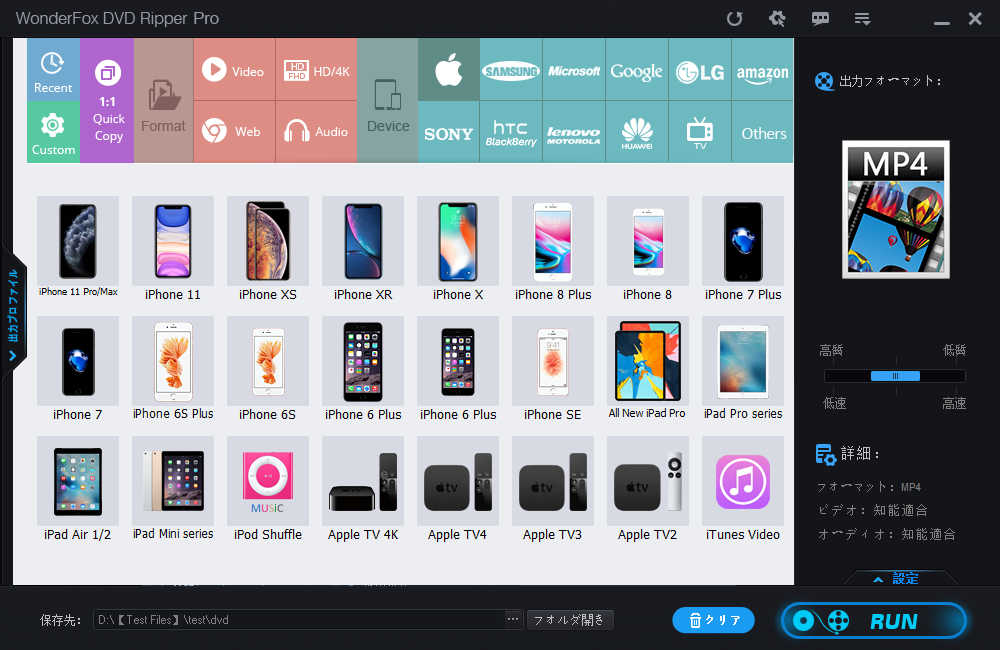Switch to the Device category tab
The image size is (1000, 650).
coord(388,100)
